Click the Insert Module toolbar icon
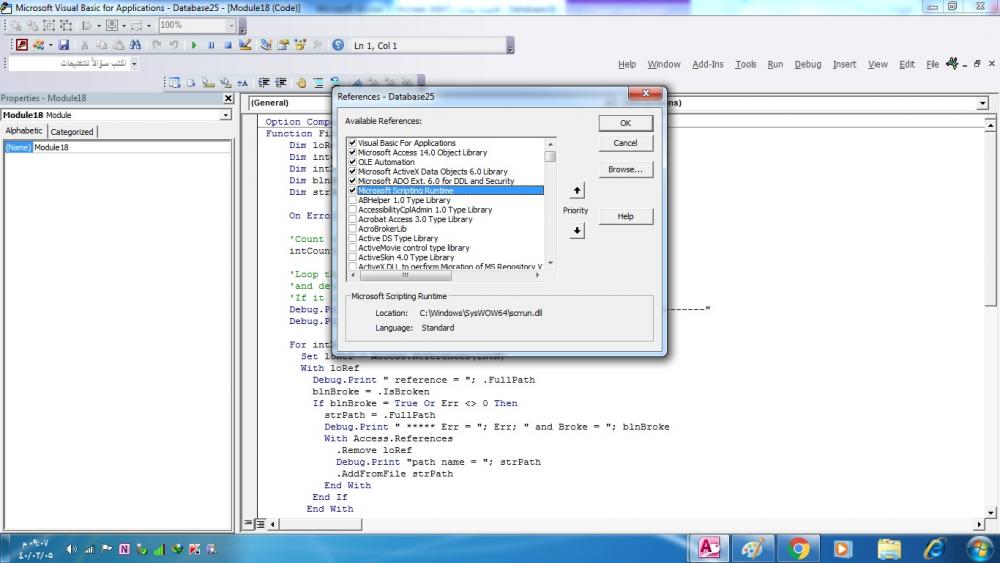The width and height of the screenshot is (1000, 563). tap(39, 45)
